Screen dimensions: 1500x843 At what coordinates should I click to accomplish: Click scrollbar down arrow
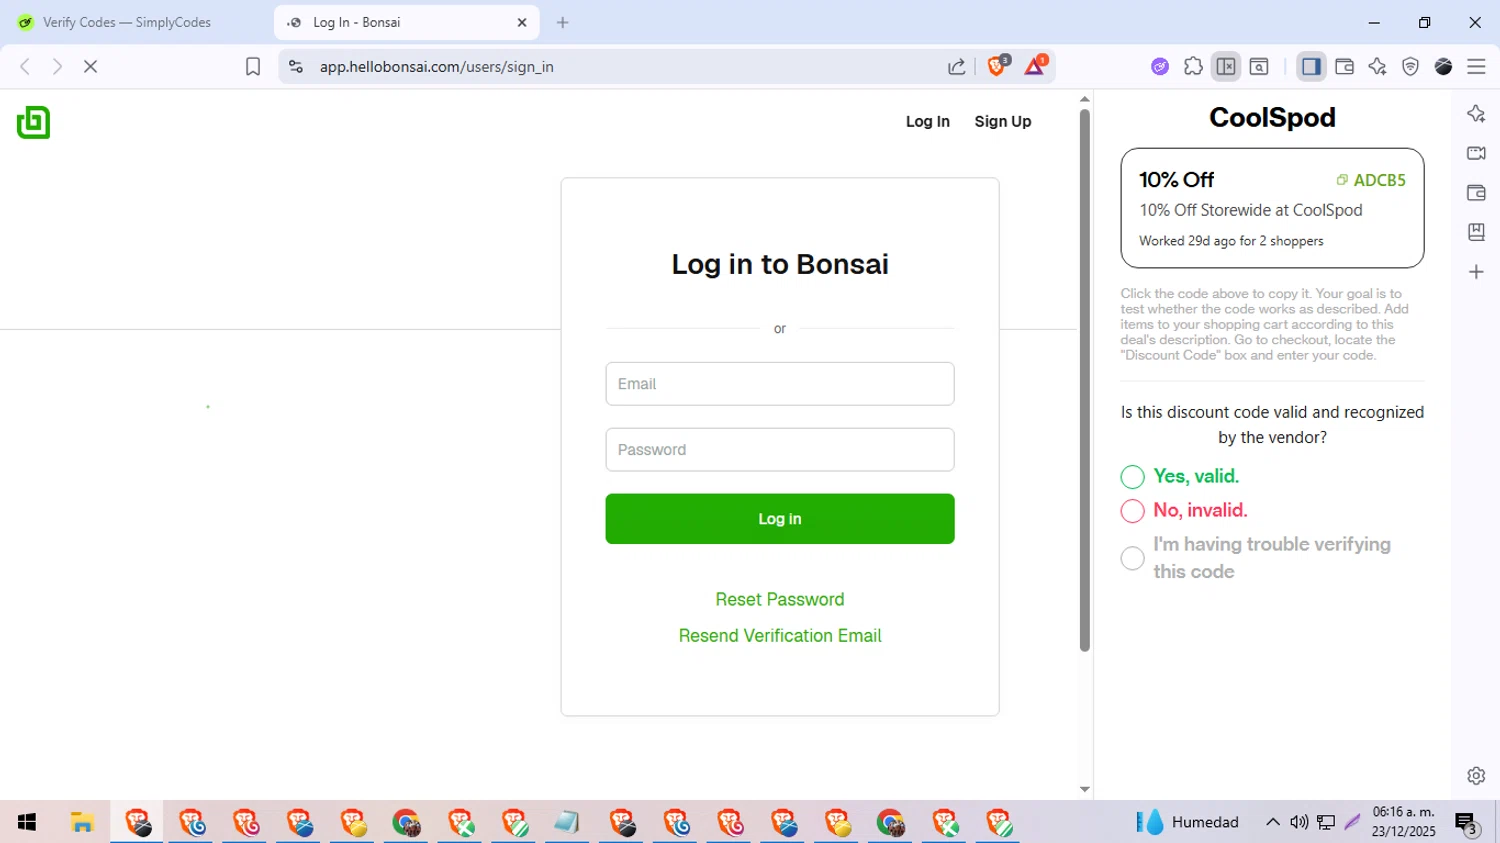(x=1085, y=790)
